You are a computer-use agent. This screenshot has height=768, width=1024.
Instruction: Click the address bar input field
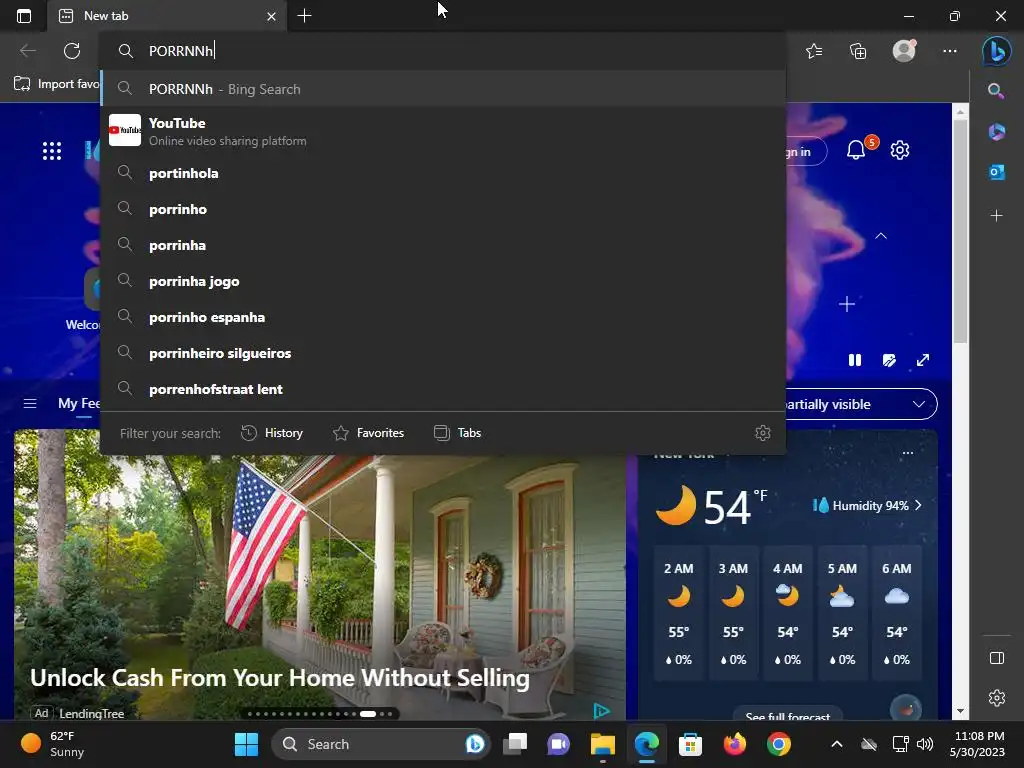click(x=443, y=51)
